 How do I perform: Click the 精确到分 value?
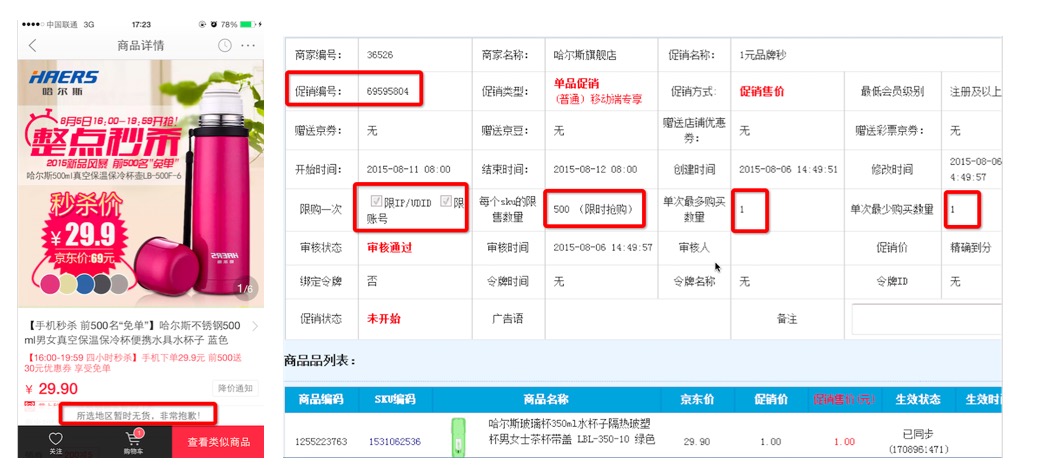970,247
